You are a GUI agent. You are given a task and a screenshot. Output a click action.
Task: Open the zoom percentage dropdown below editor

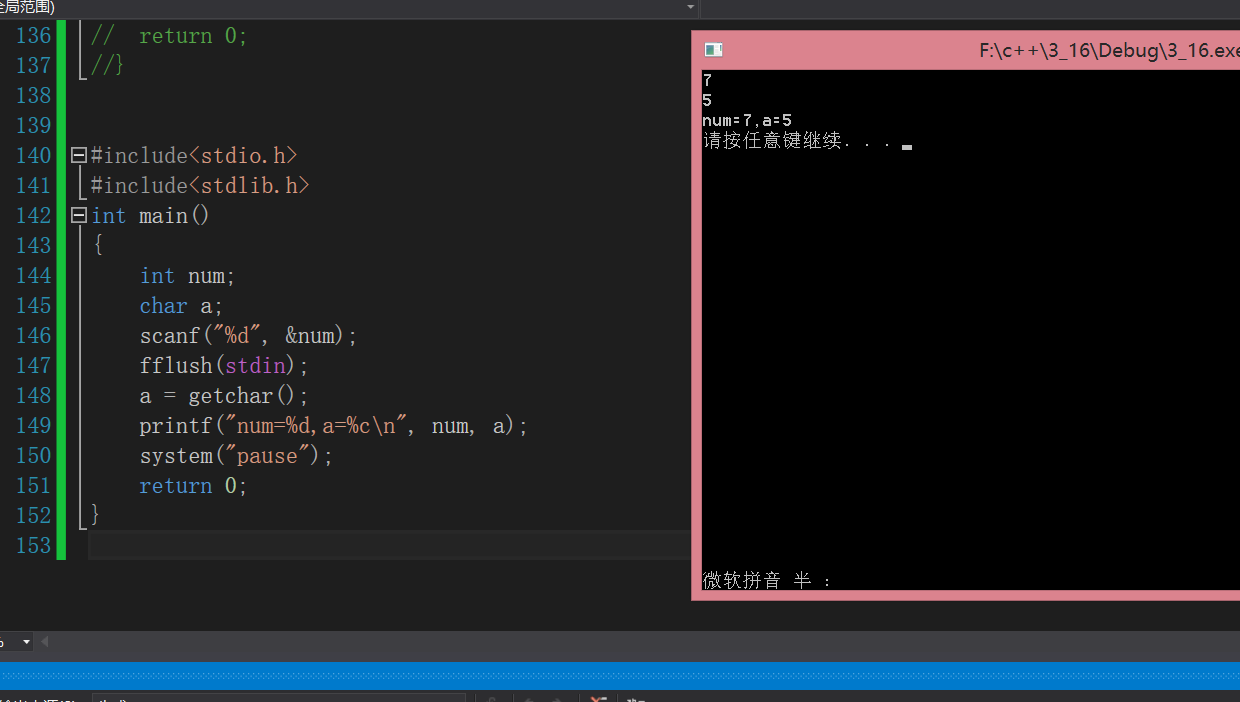click(x=16, y=642)
